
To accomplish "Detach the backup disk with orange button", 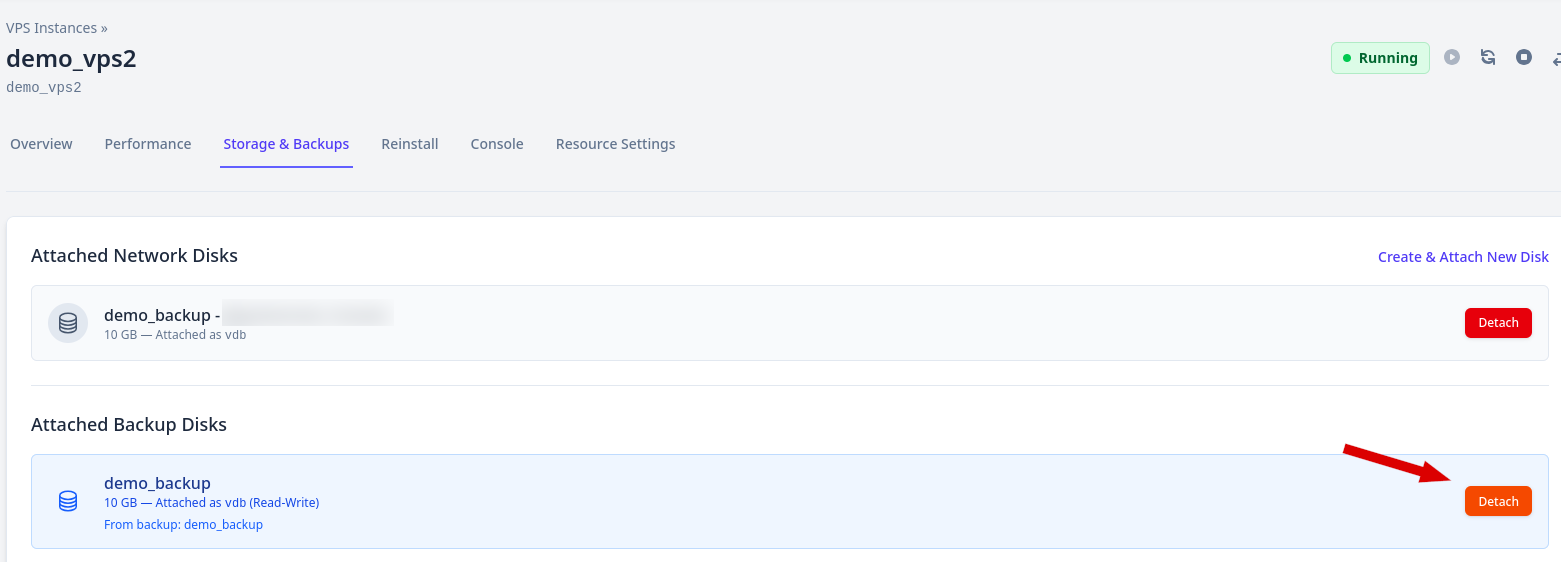I will tap(1498, 501).
